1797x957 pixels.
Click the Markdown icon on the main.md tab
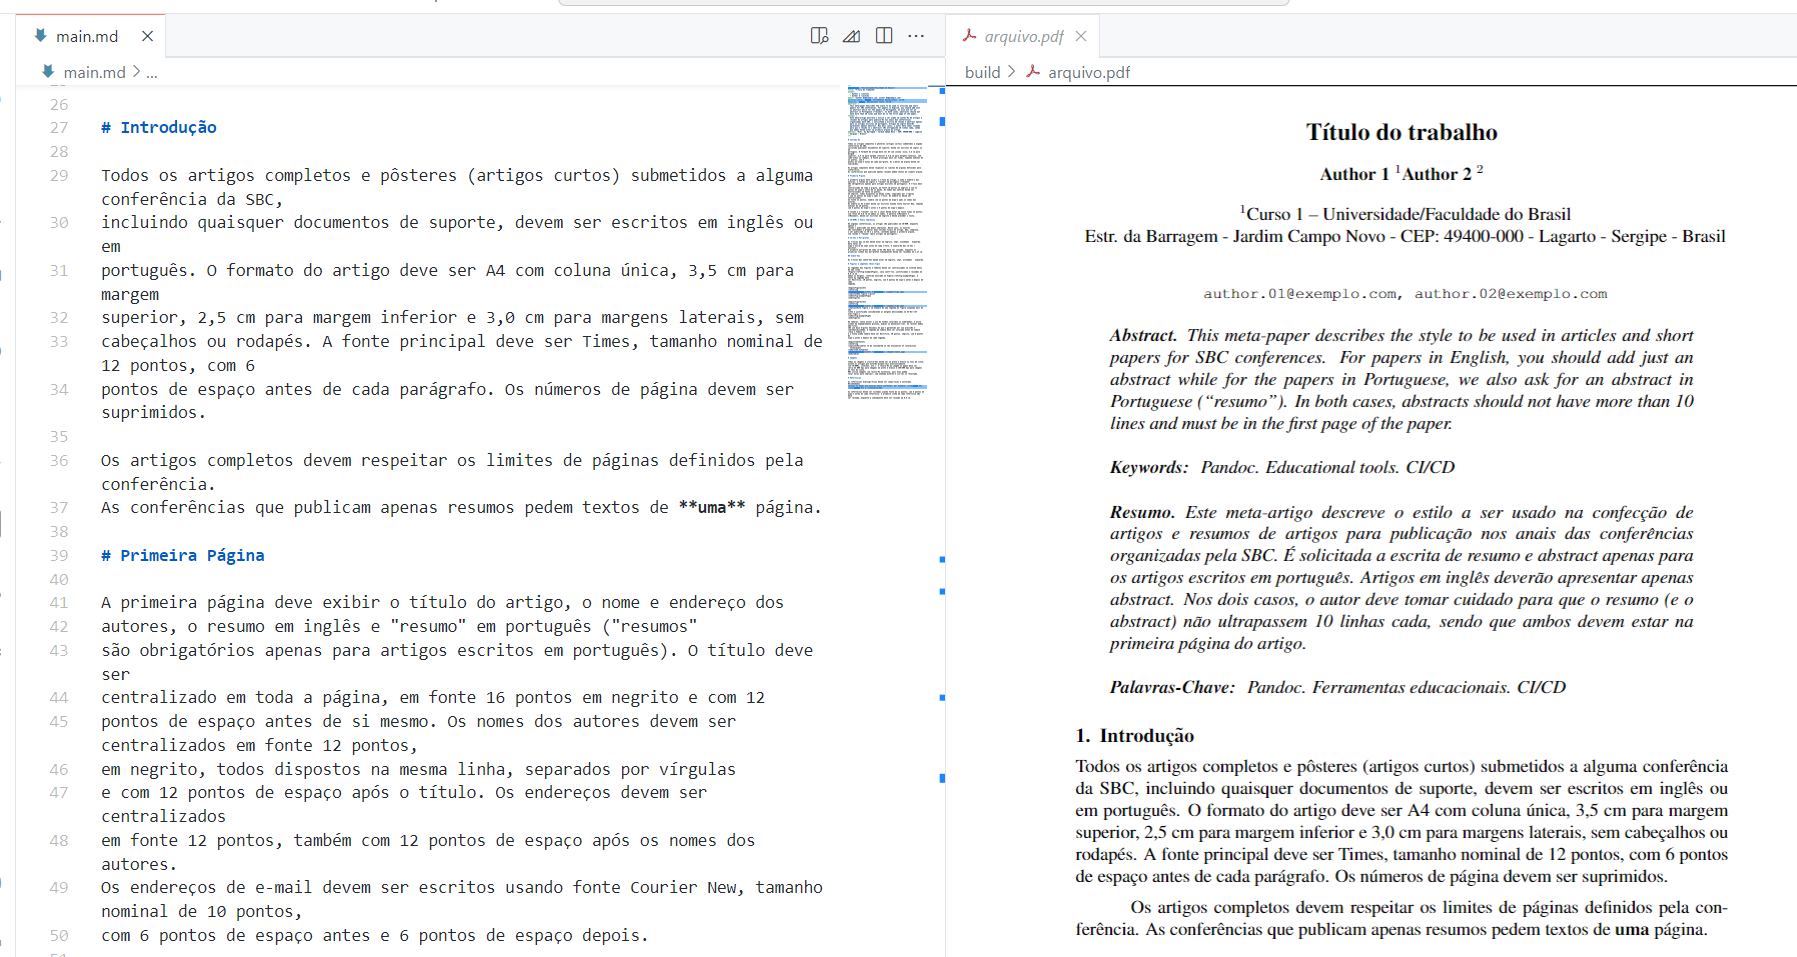tap(40, 36)
